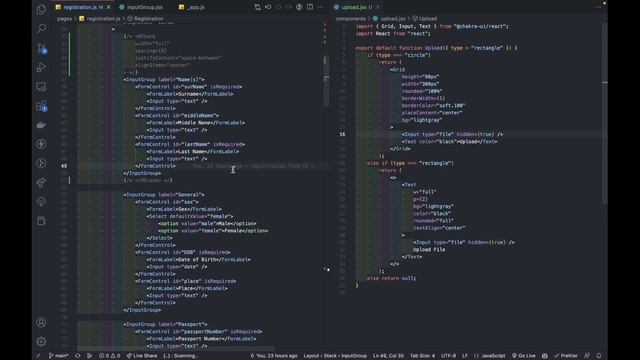This screenshot has height=360, width=640.
Task: Open More Actions ellipsis in right editor group
Action: tap(598, 7)
